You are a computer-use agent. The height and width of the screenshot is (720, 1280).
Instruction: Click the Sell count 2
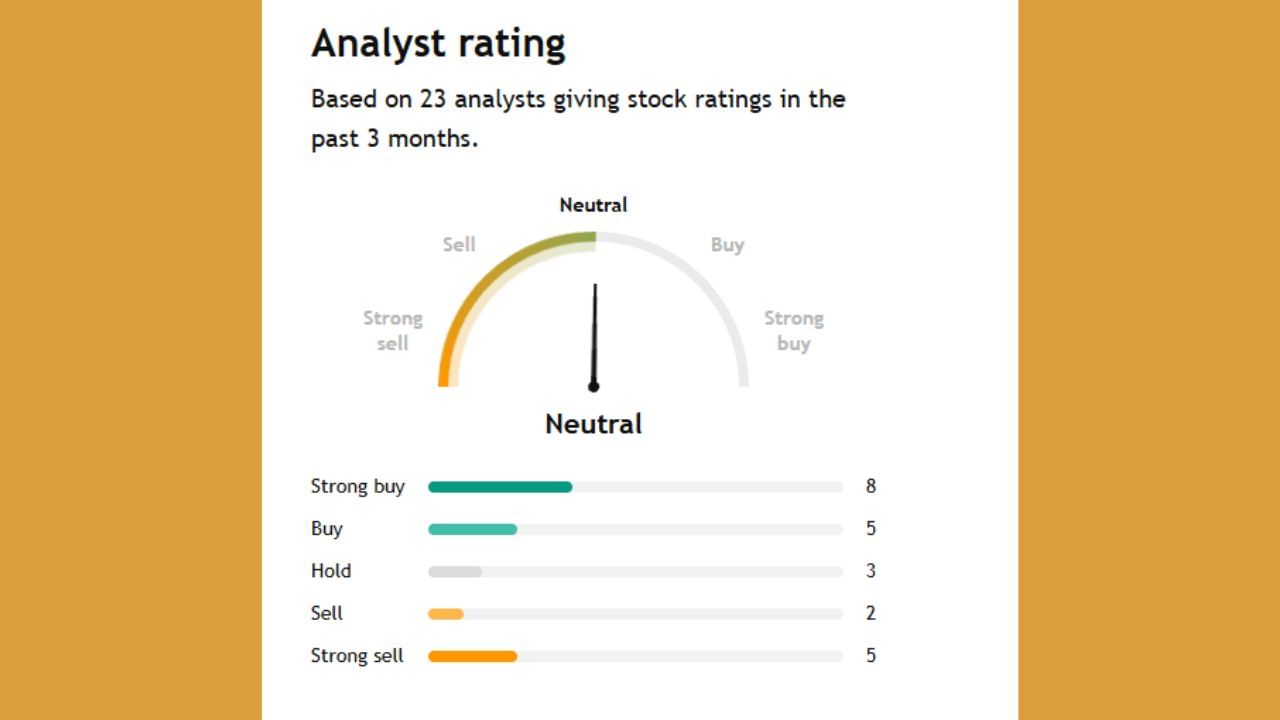[871, 614]
